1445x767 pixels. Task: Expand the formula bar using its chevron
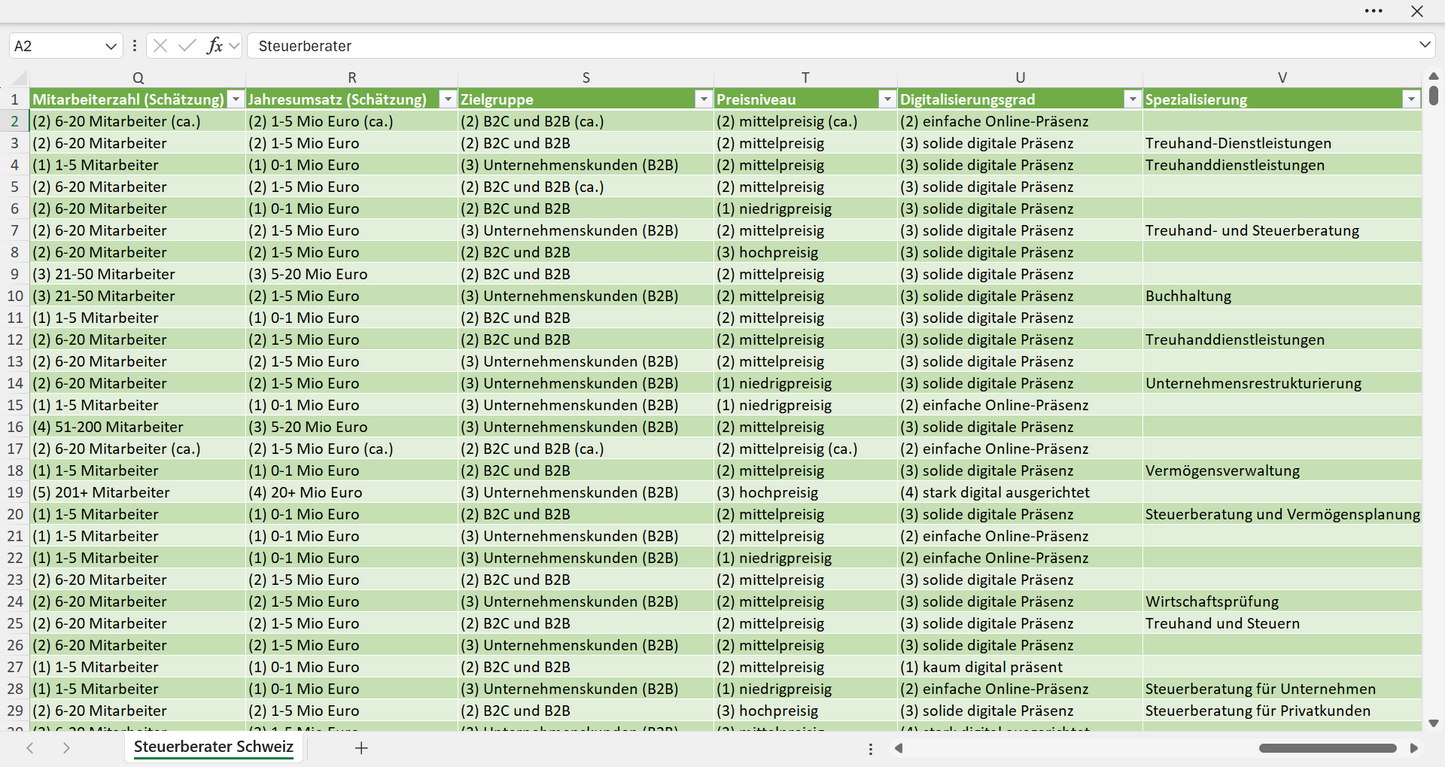click(x=1425, y=46)
